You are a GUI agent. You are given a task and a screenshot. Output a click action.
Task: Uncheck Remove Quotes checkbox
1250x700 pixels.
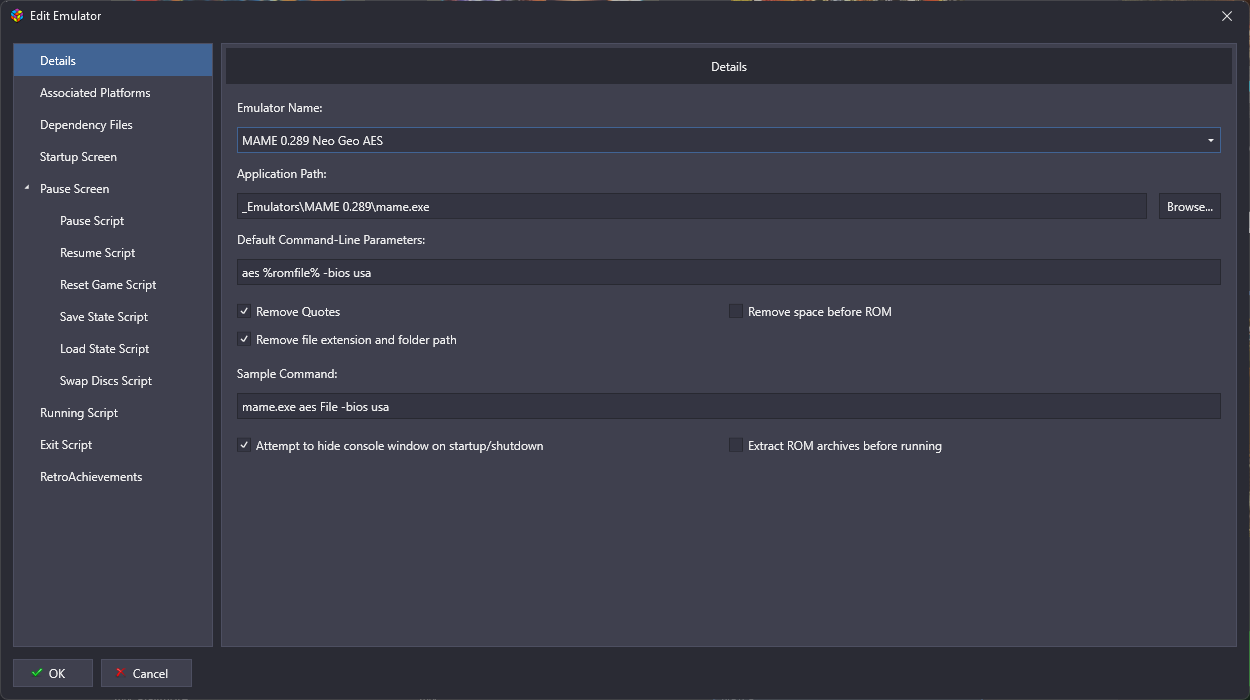244,312
